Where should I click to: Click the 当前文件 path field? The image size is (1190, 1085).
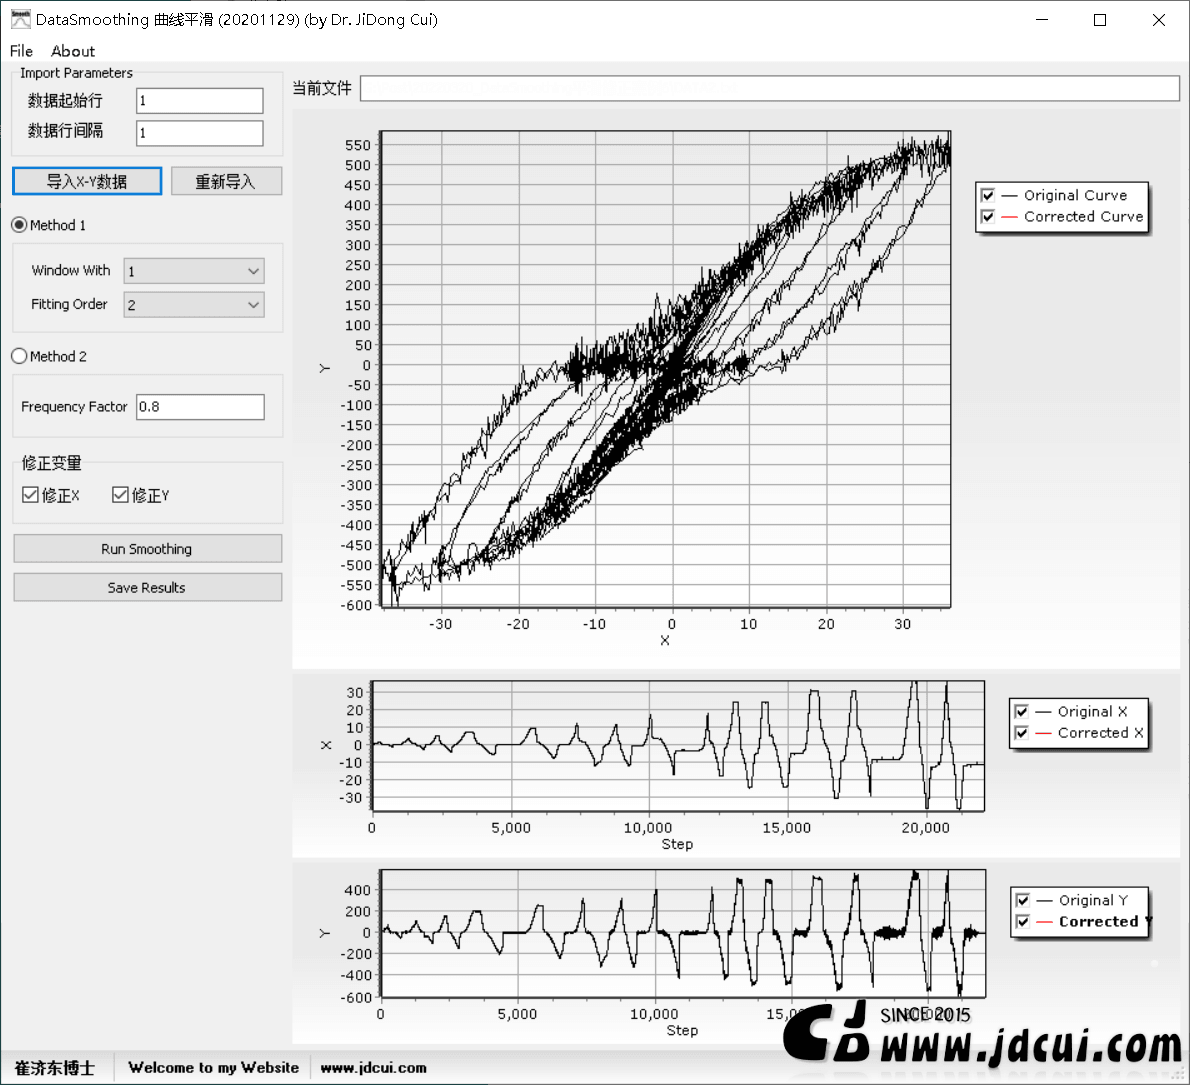tap(770, 88)
